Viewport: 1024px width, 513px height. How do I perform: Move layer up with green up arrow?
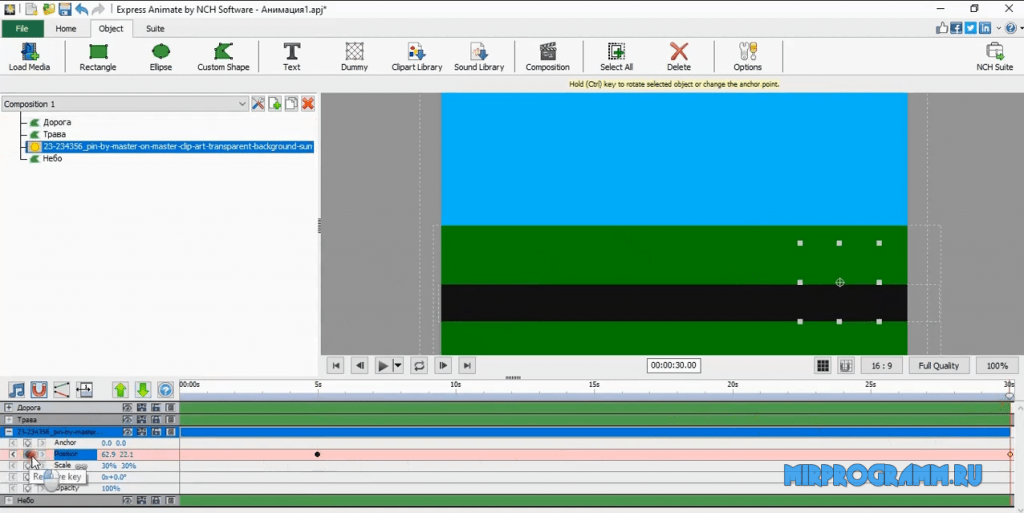click(121, 390)
